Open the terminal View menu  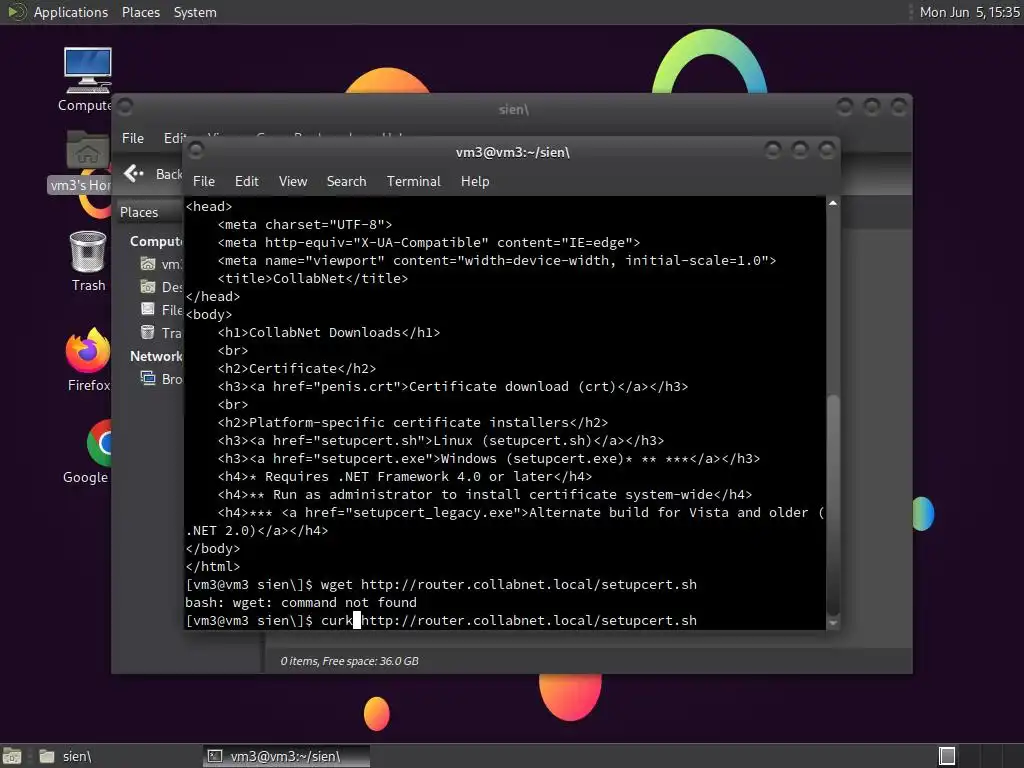pyautogui.click(x=293, y=181)
